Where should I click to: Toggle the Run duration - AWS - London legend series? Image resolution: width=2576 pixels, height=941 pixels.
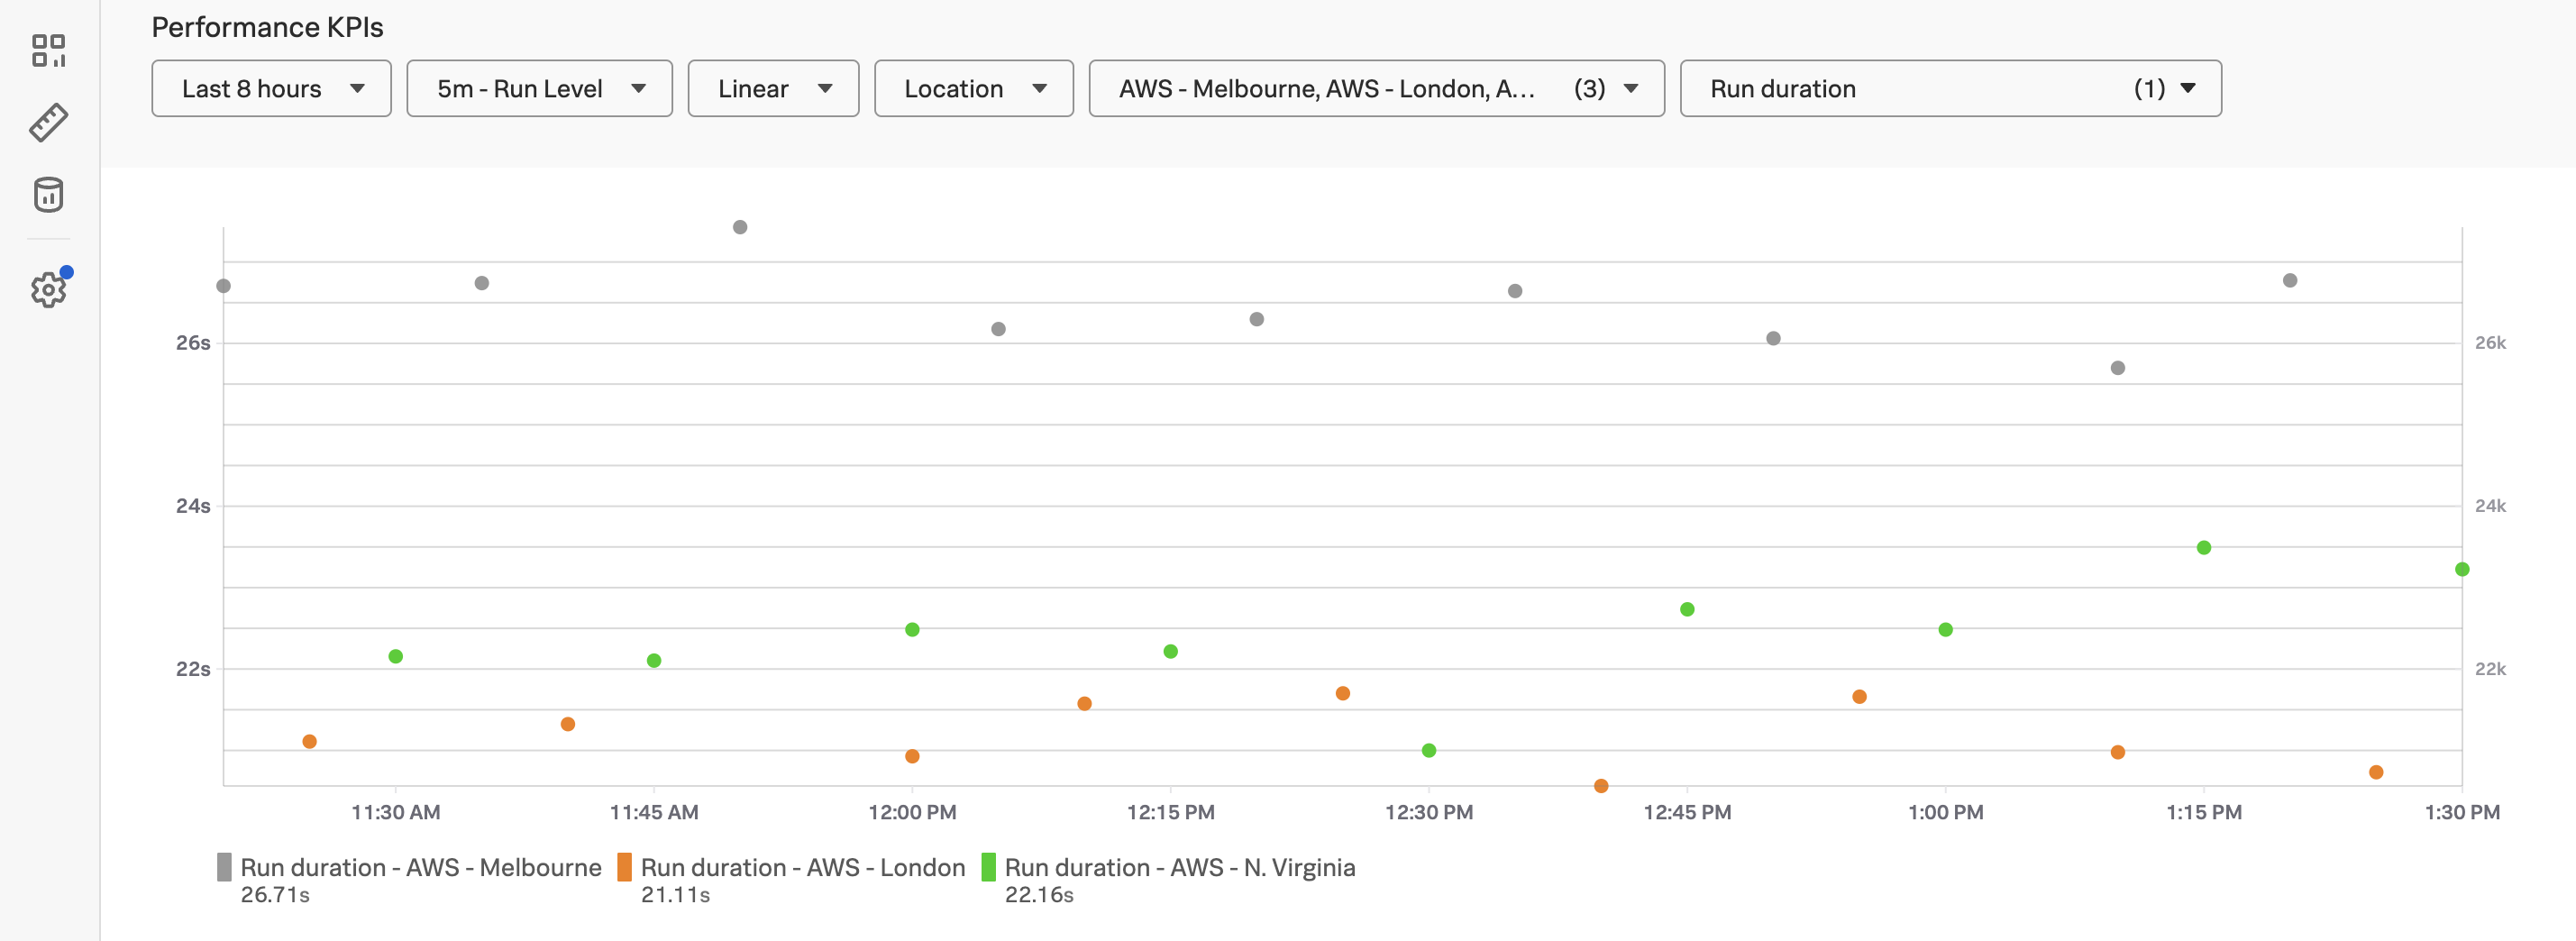tap(802, 867)
